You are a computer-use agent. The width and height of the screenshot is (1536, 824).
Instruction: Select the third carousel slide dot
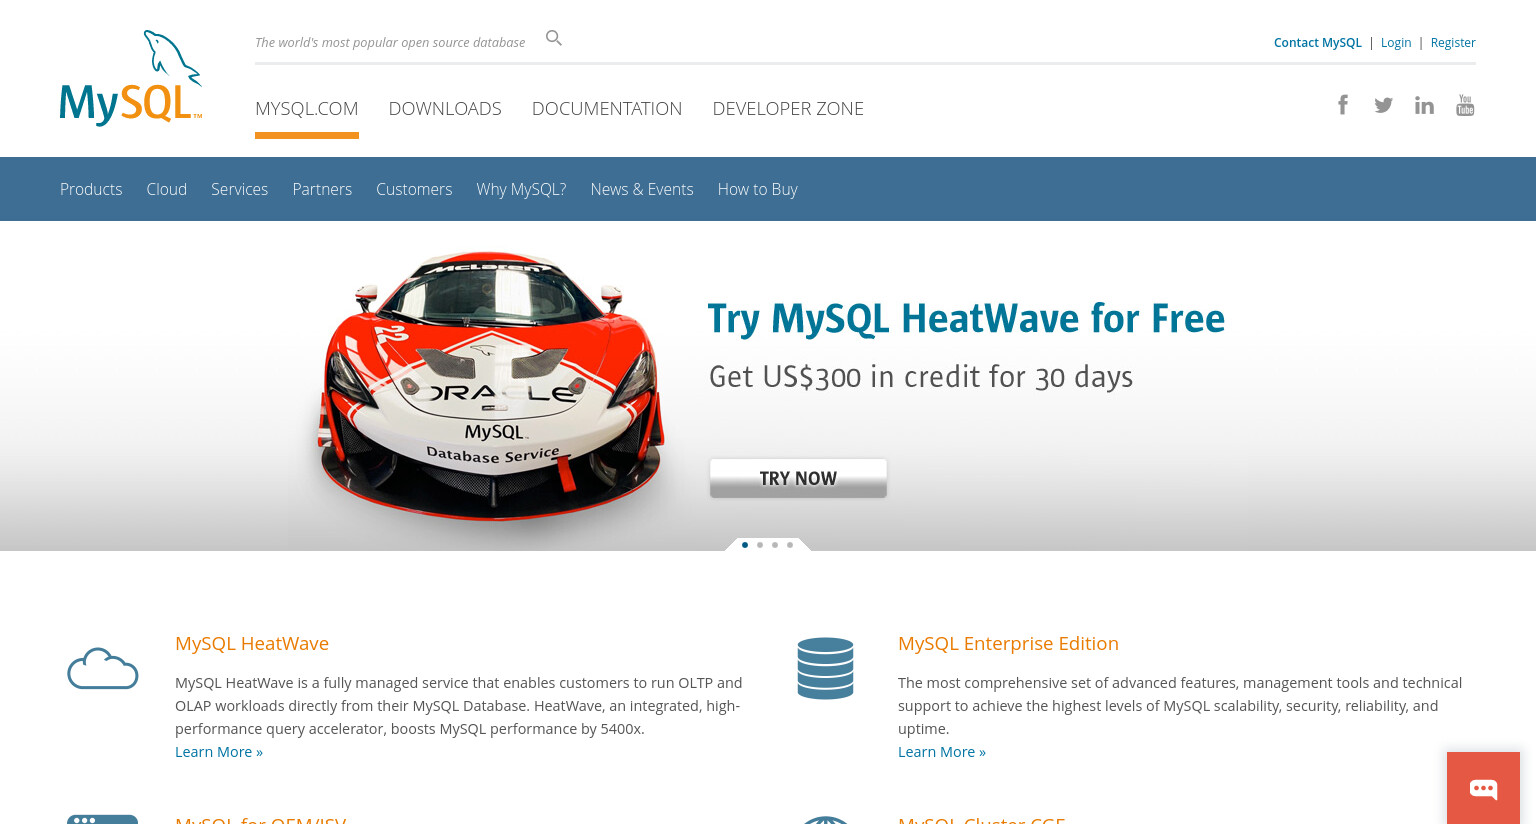point(775,545)
